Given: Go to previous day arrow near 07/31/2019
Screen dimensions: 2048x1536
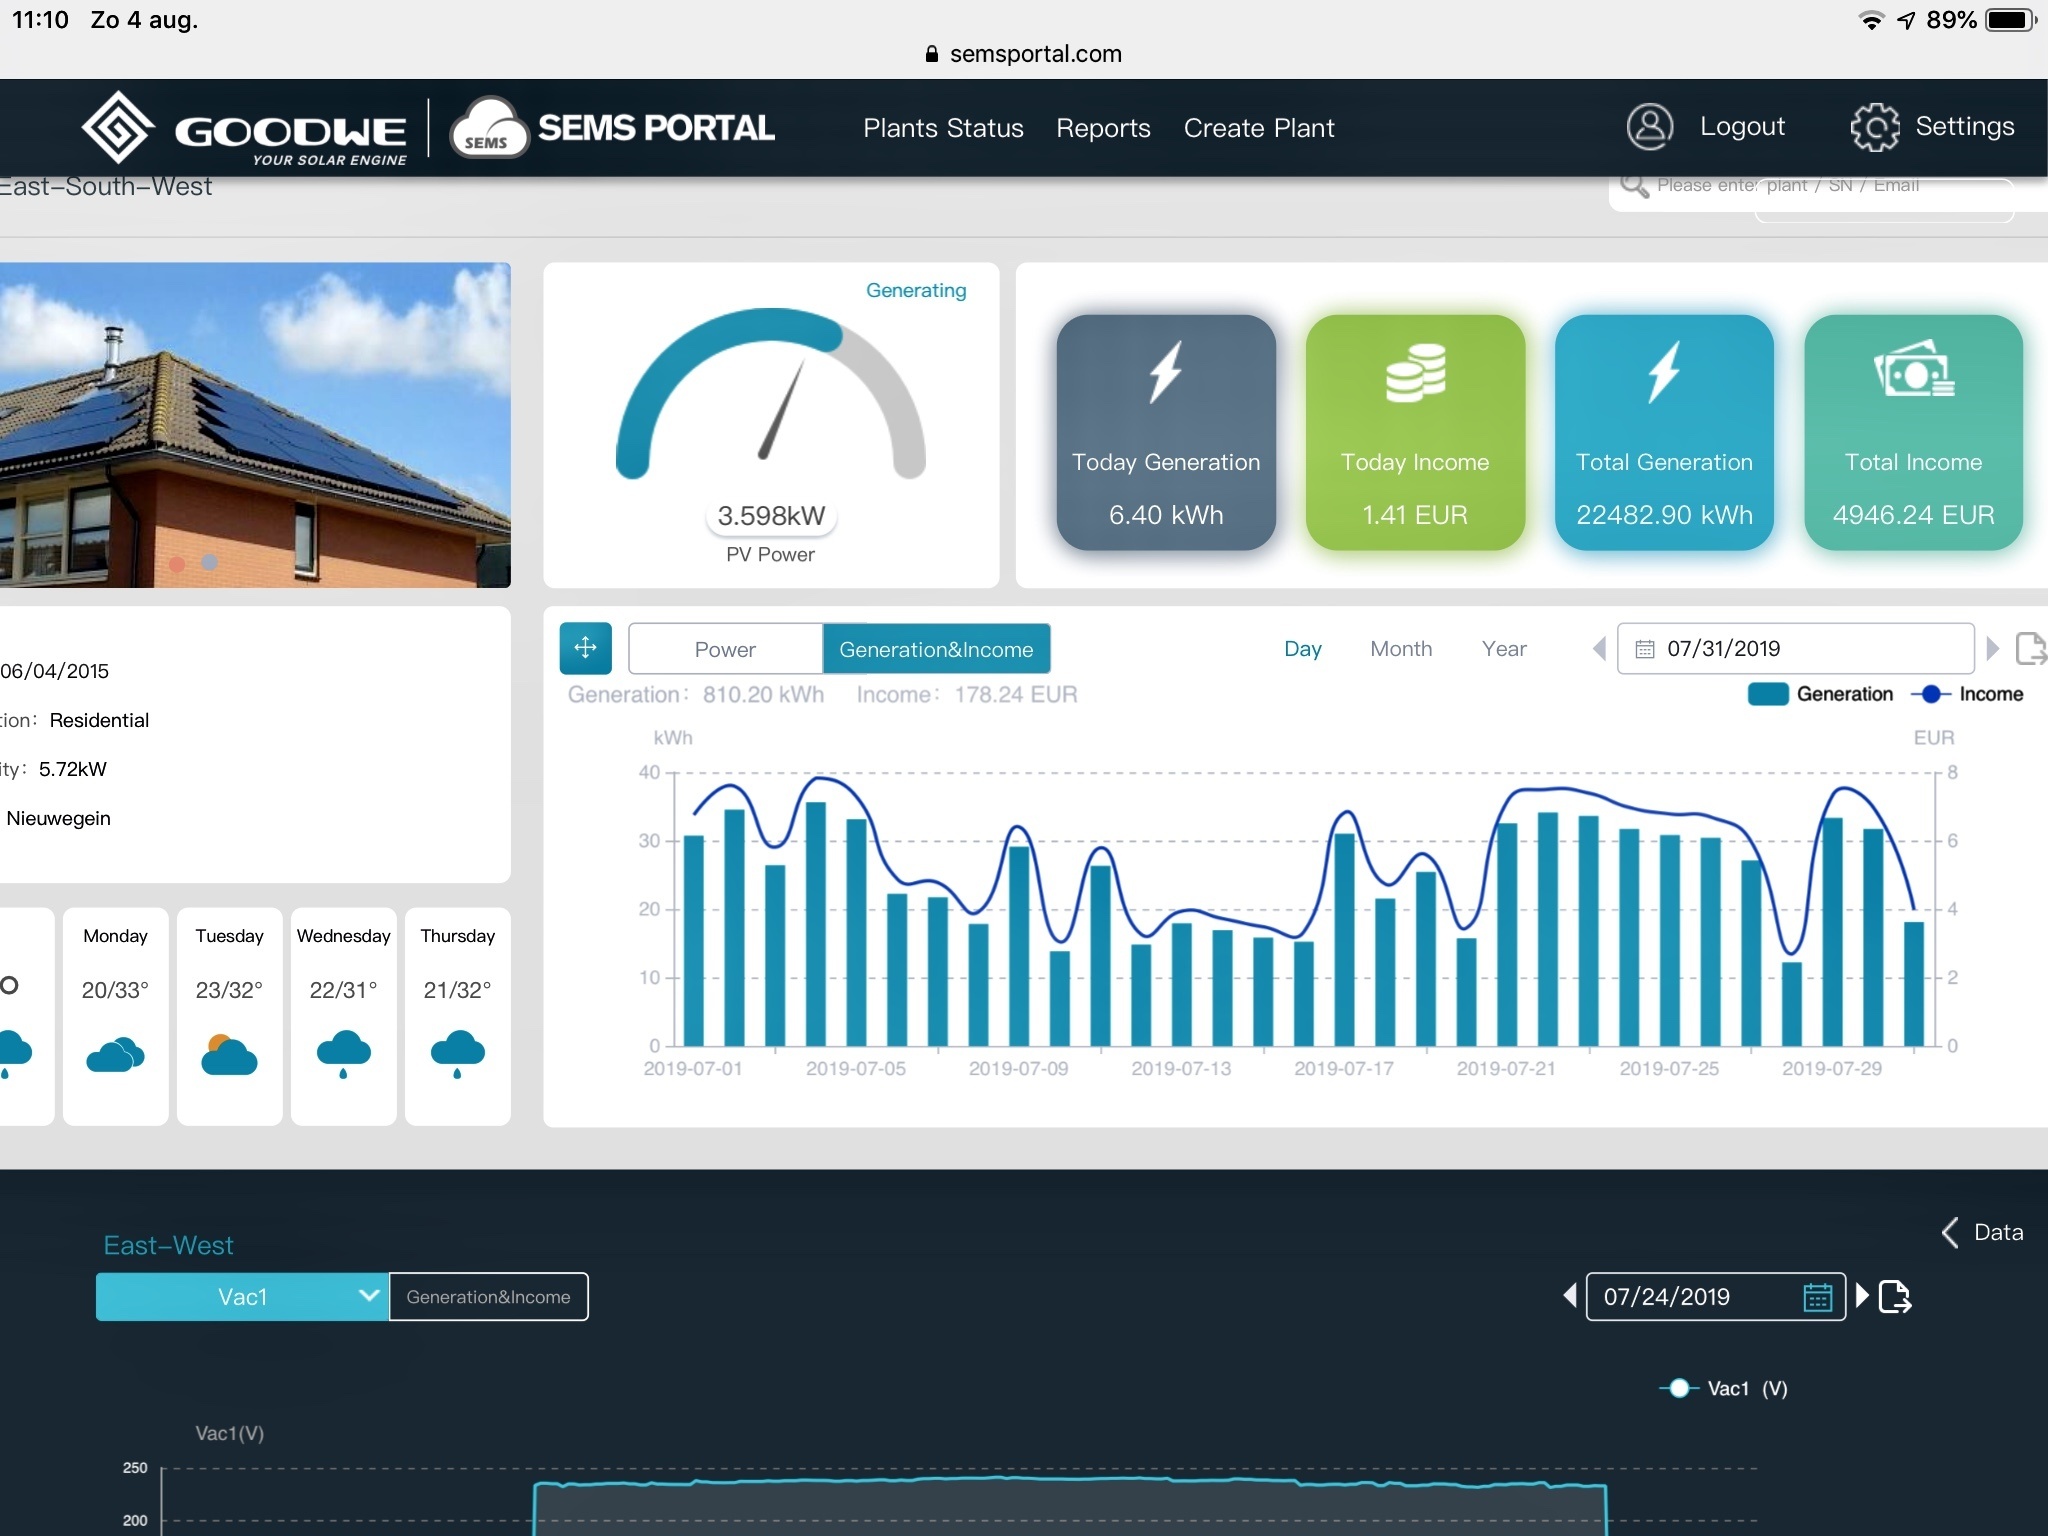Looking at the screenshot, I should click(1599, 648).
